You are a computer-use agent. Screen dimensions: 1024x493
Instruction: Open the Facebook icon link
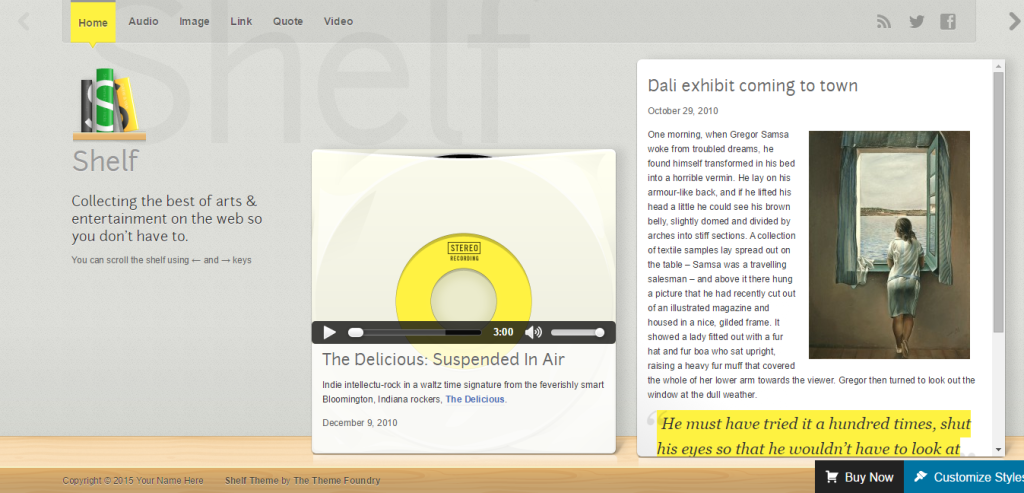coord(948,22)
